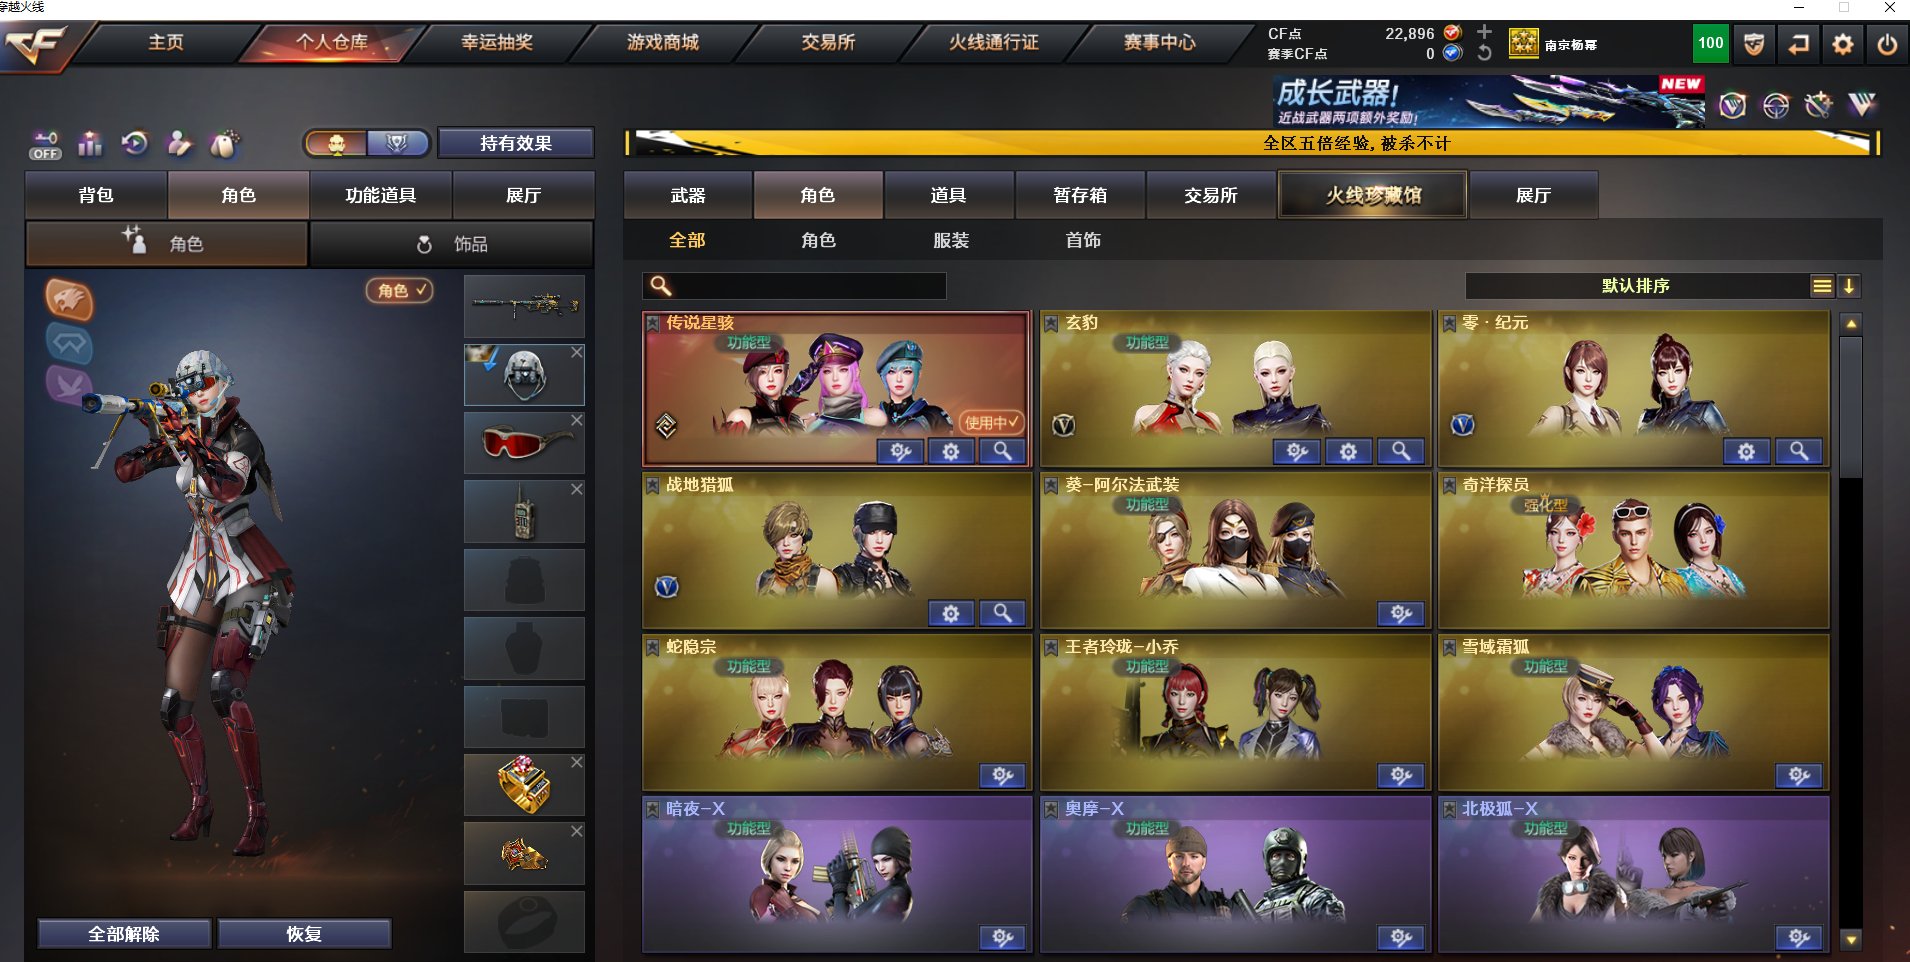
Task: Click the power exit icon
Action: pyautogui.click(x=1886, y=44)
